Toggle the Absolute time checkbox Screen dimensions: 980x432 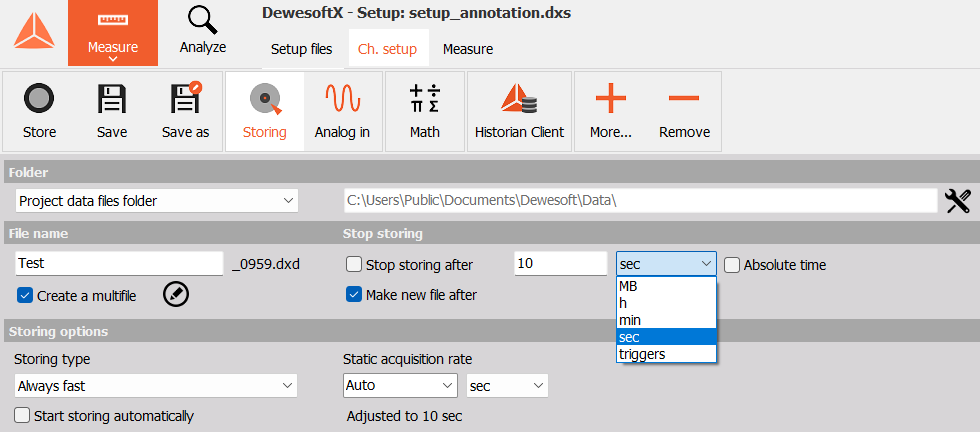732,265
